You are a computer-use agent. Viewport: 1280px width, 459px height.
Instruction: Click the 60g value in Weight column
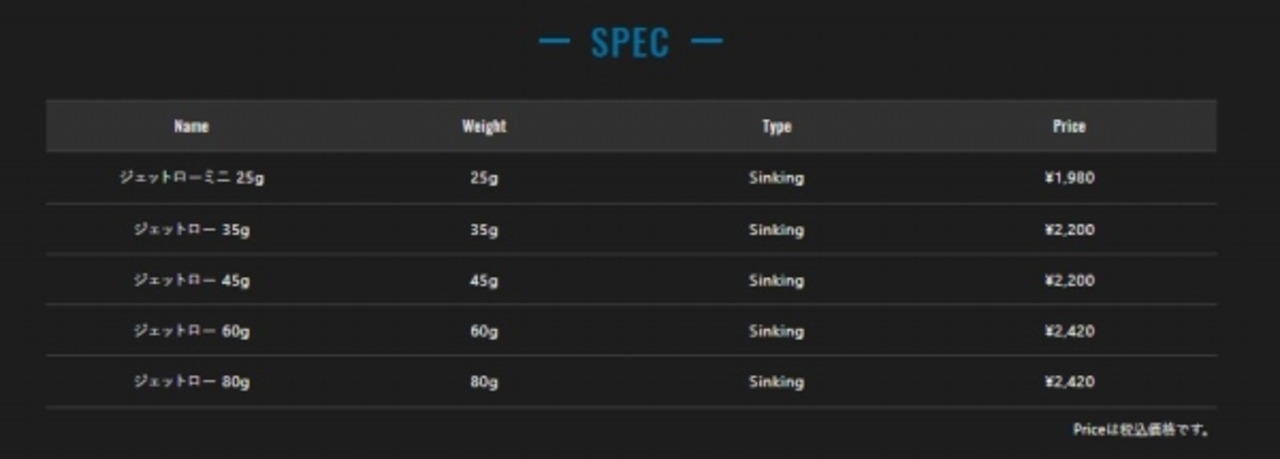484,331
